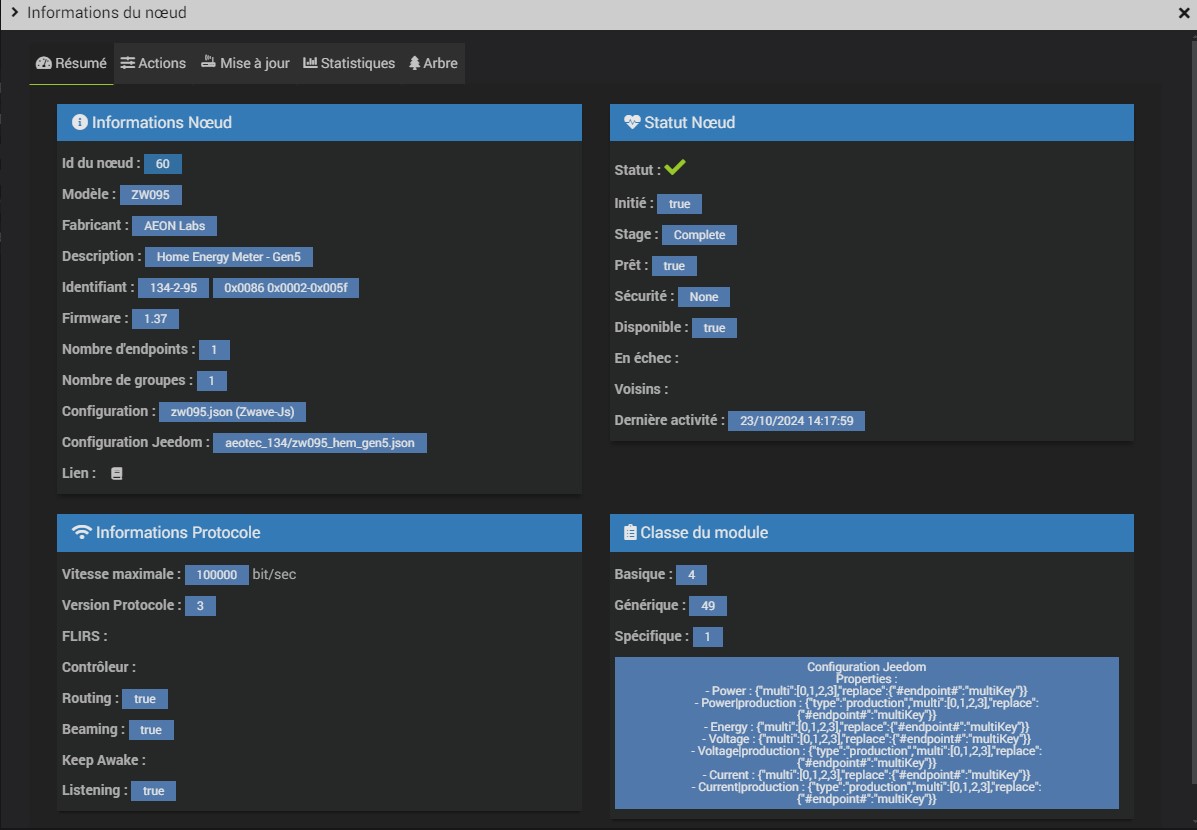Click the info icon in Informations Nœud header
Screen dimensions: 1197x830
point(79,123)
